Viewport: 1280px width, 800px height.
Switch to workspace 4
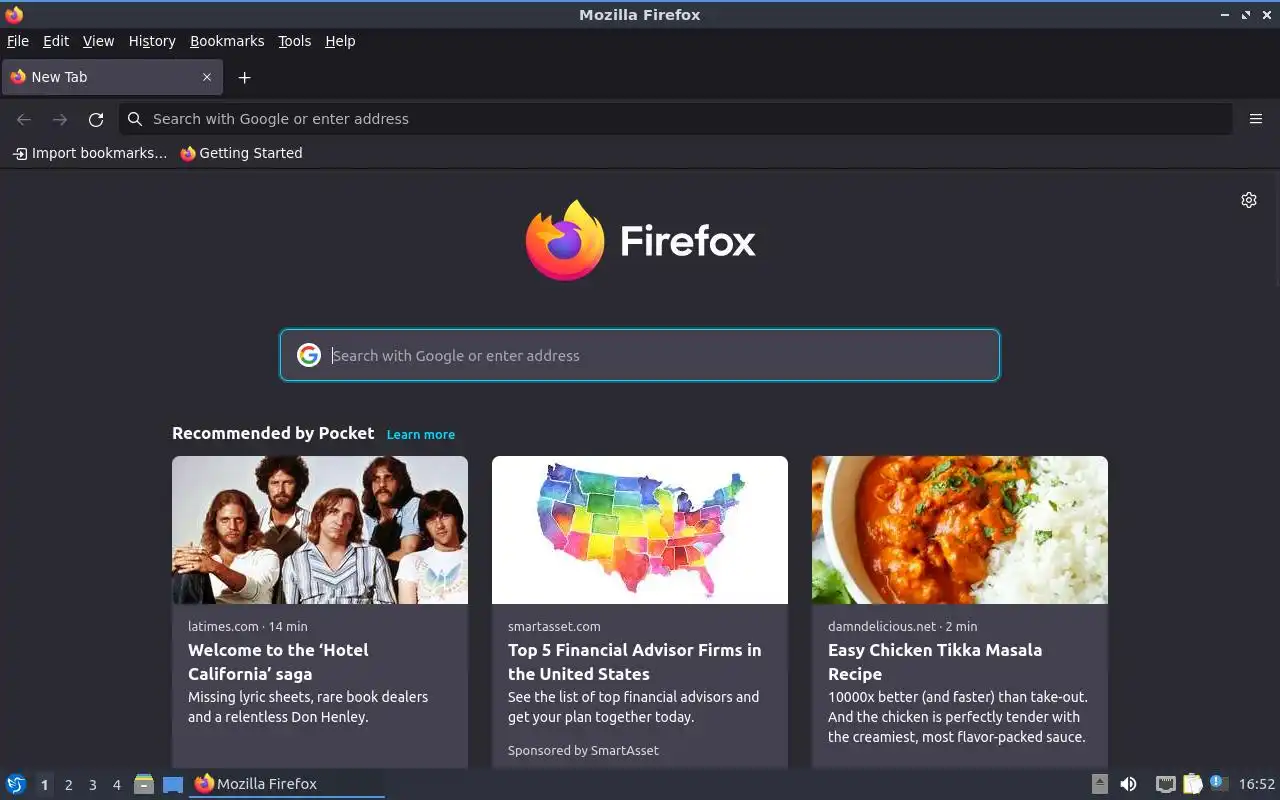[116, 785]
